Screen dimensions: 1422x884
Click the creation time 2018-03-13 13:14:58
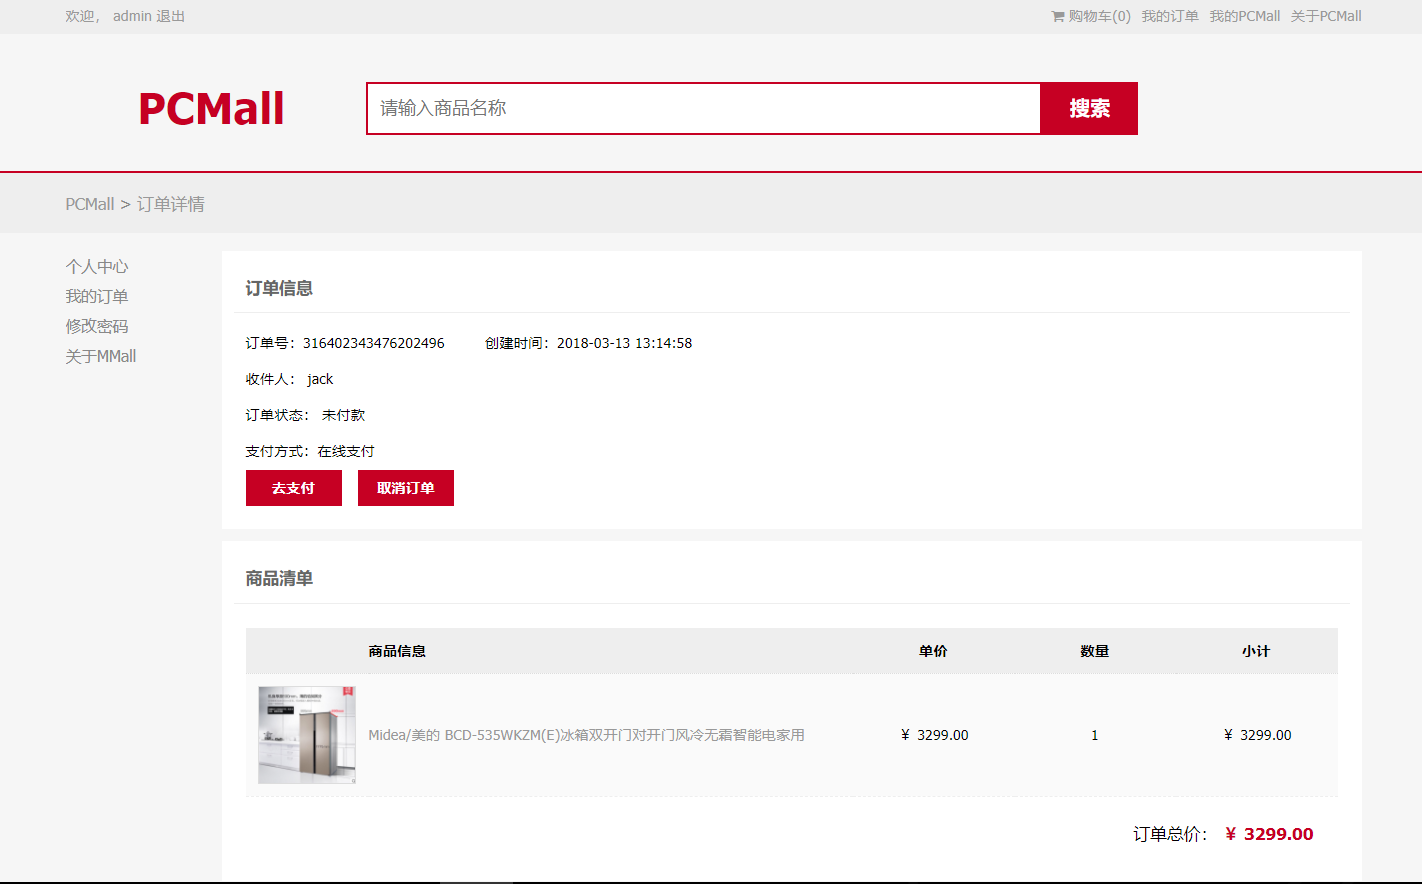coord(624,343)
